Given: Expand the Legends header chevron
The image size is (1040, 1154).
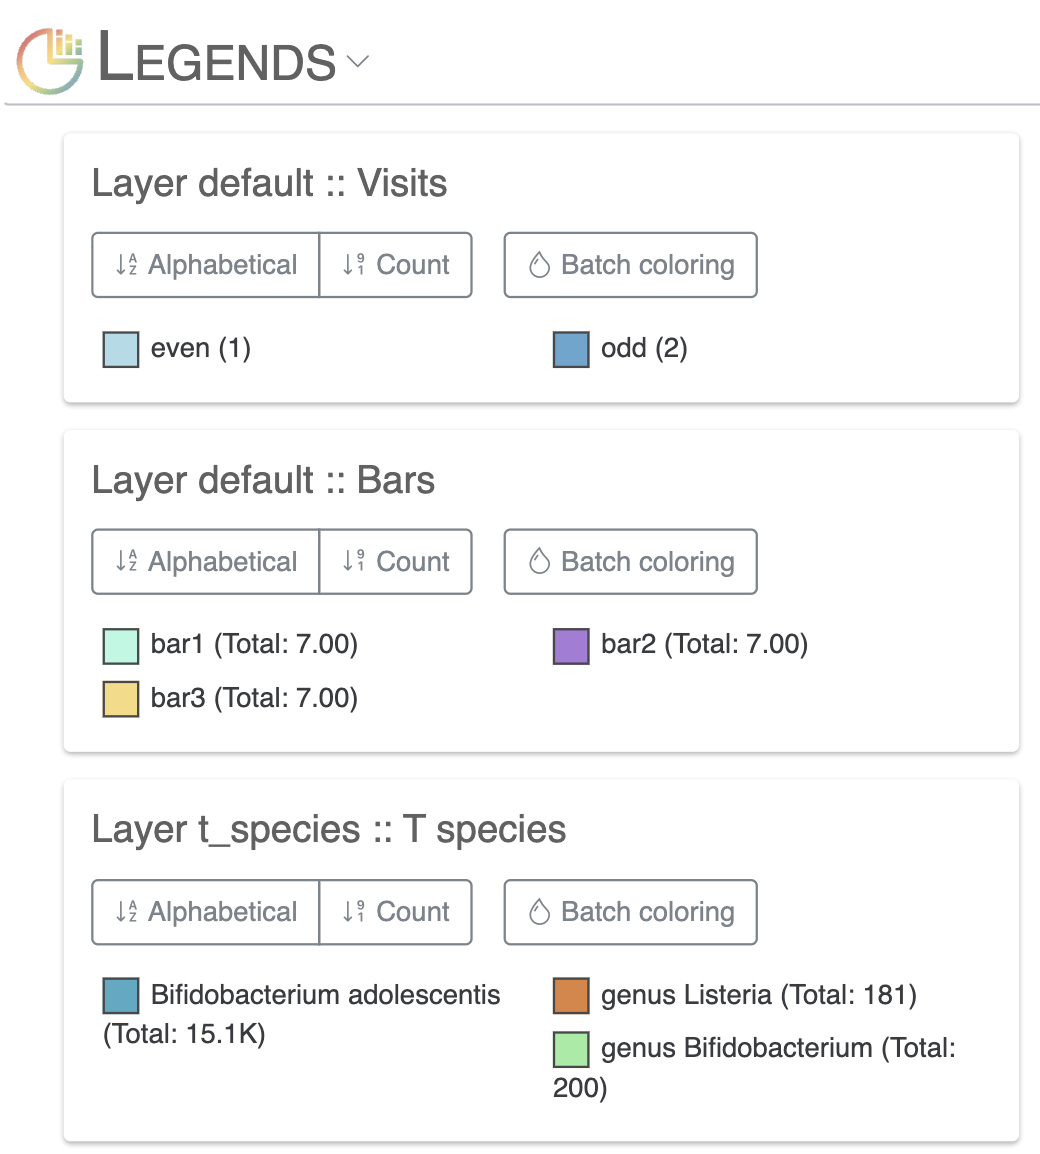Looking at the screenshot, I should coord(357,62).
